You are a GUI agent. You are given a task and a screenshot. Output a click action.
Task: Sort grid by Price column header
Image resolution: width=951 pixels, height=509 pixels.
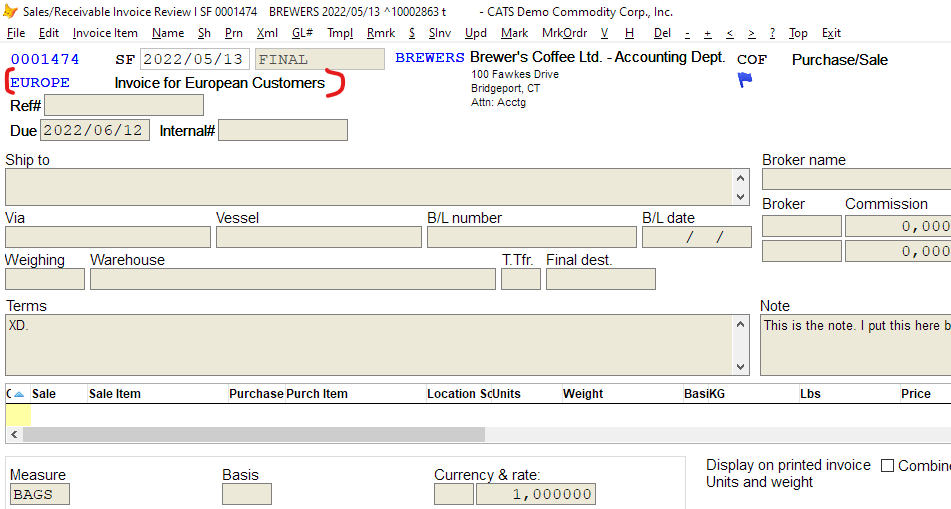[x=916, y=394]
